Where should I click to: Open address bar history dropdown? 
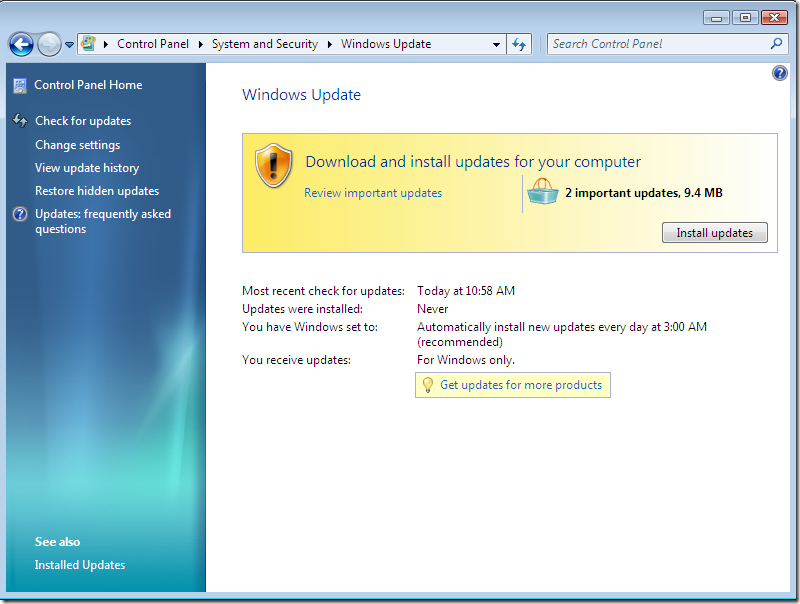pyautogui.click(x=496, y=44)
